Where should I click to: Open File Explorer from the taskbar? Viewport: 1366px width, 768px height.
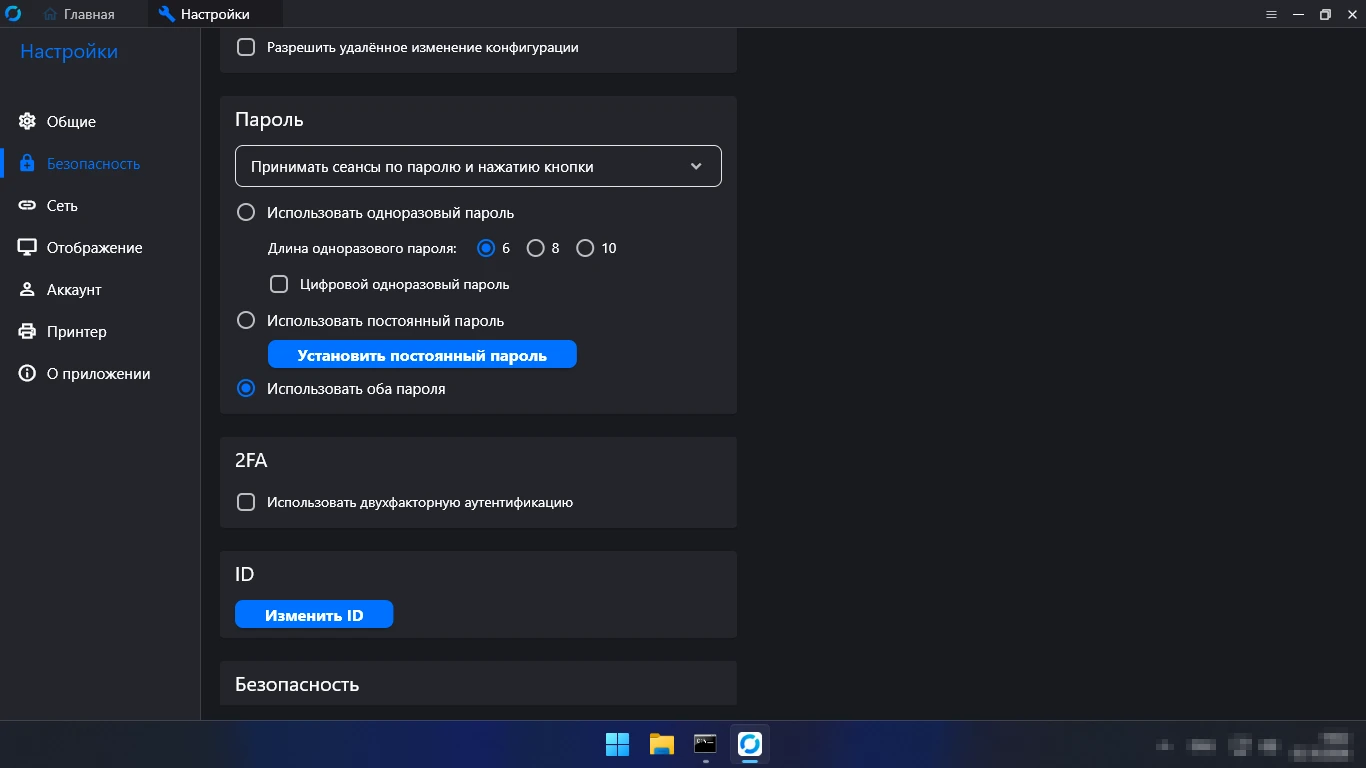(x=661, y=744)
